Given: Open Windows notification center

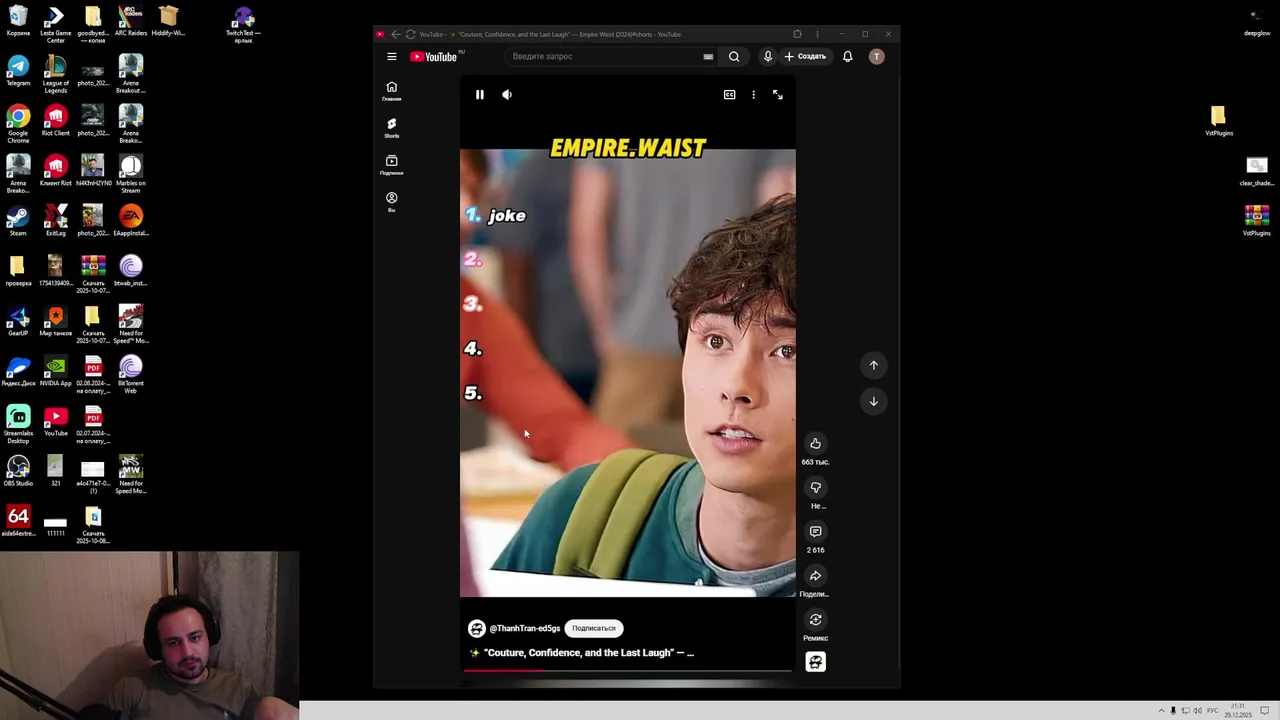Looking at the screenshot, I should [x=1265, y=711].
